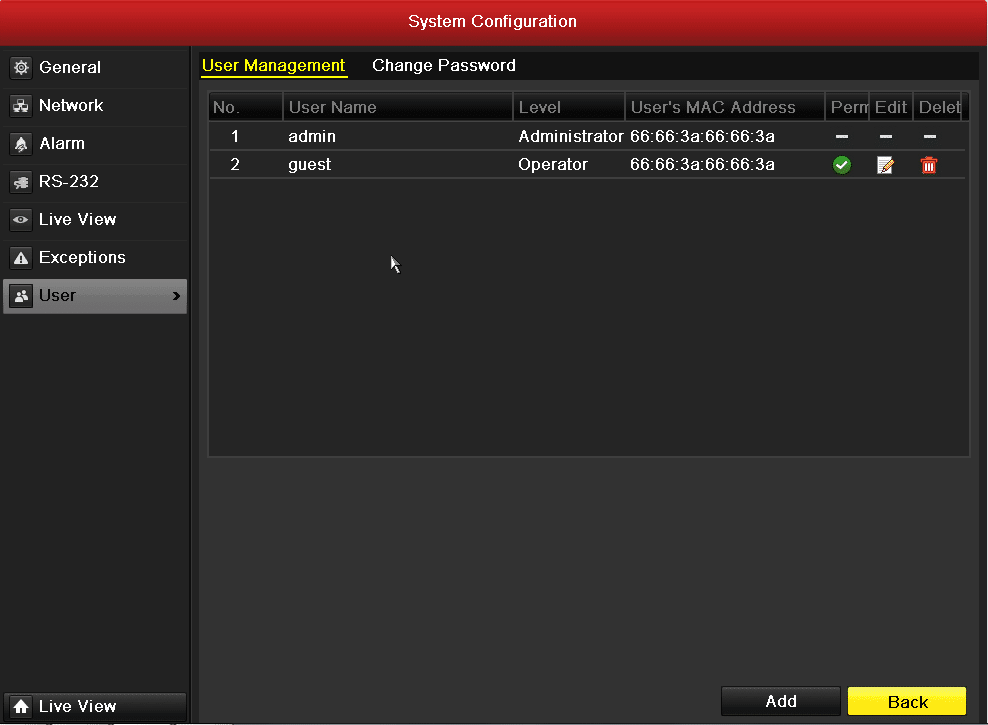Click the eye icon beside Live View
The height and width of the screenshot is (725, 988).
(21, 219)
